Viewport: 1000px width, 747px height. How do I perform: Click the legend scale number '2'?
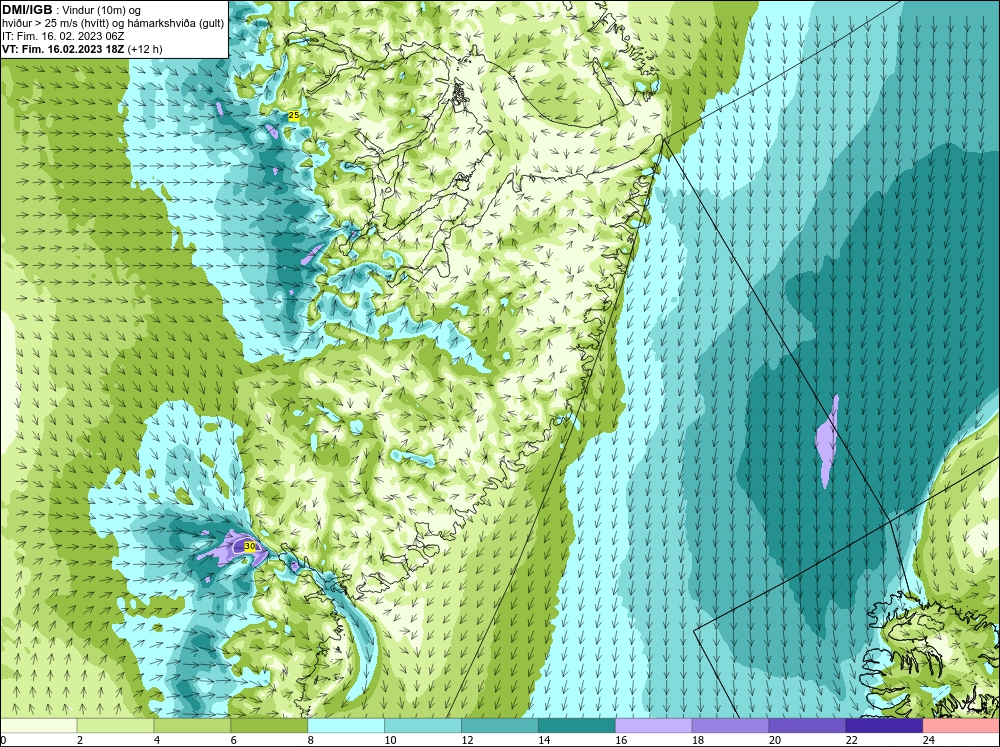coord(80,740)
